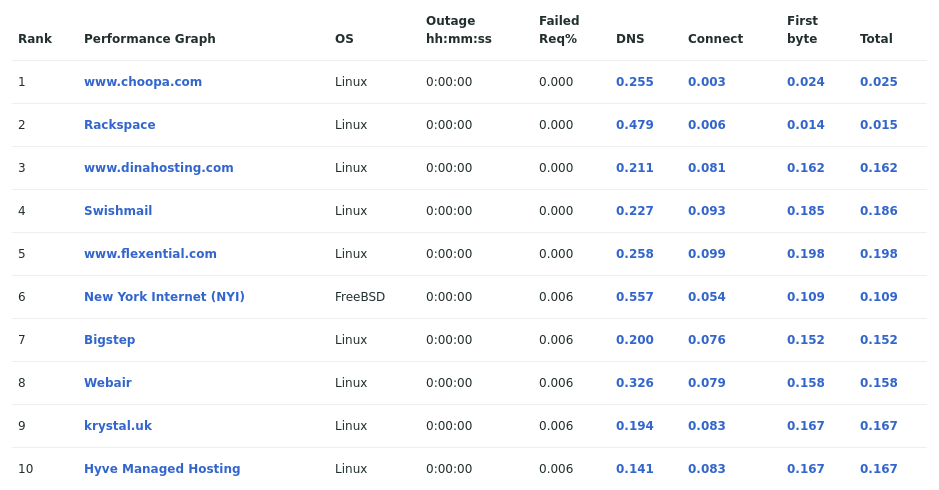The width and height of the screenshot is (939, 490).
Task: Click the Performance Graph column header
Action: coord(150,39)
